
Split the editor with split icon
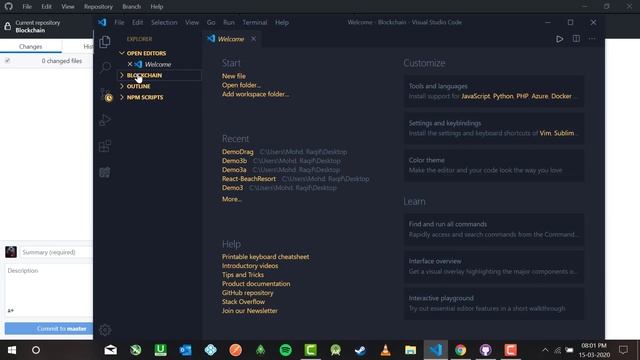click(576, 39)
